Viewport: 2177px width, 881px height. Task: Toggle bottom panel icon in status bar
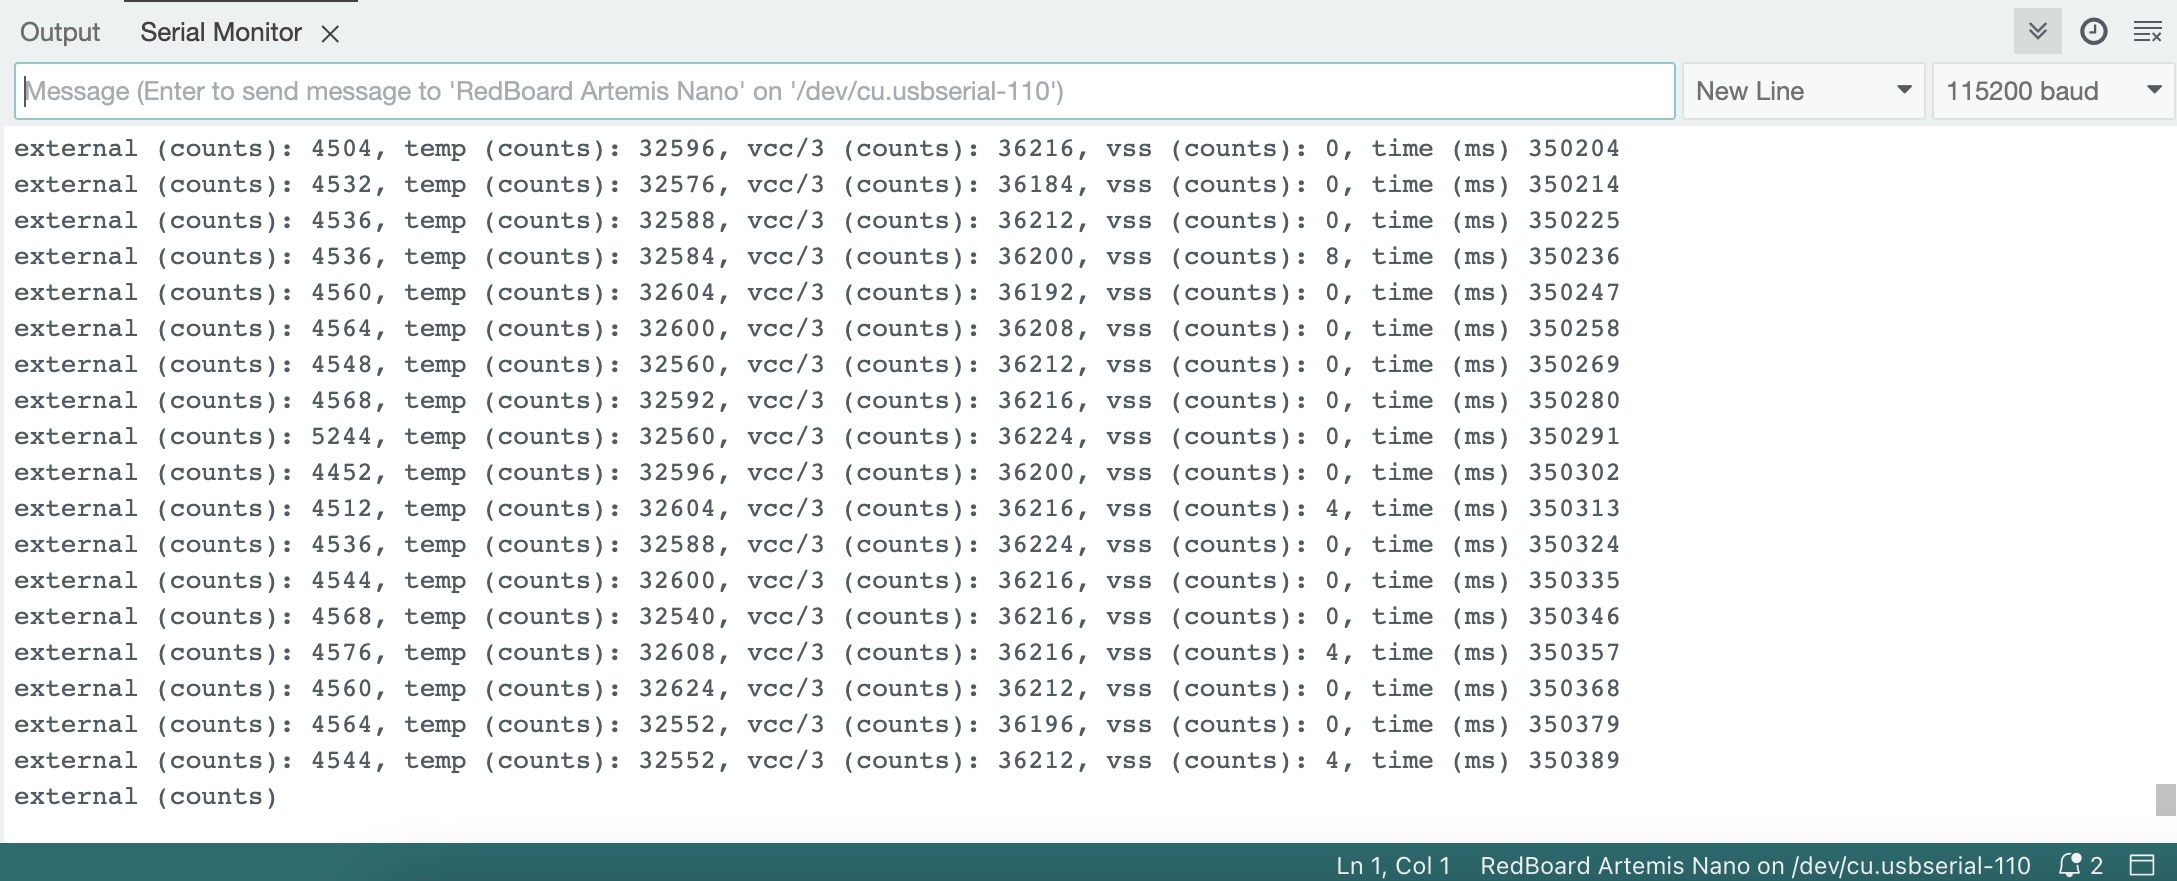click(x=2142, y=865)
